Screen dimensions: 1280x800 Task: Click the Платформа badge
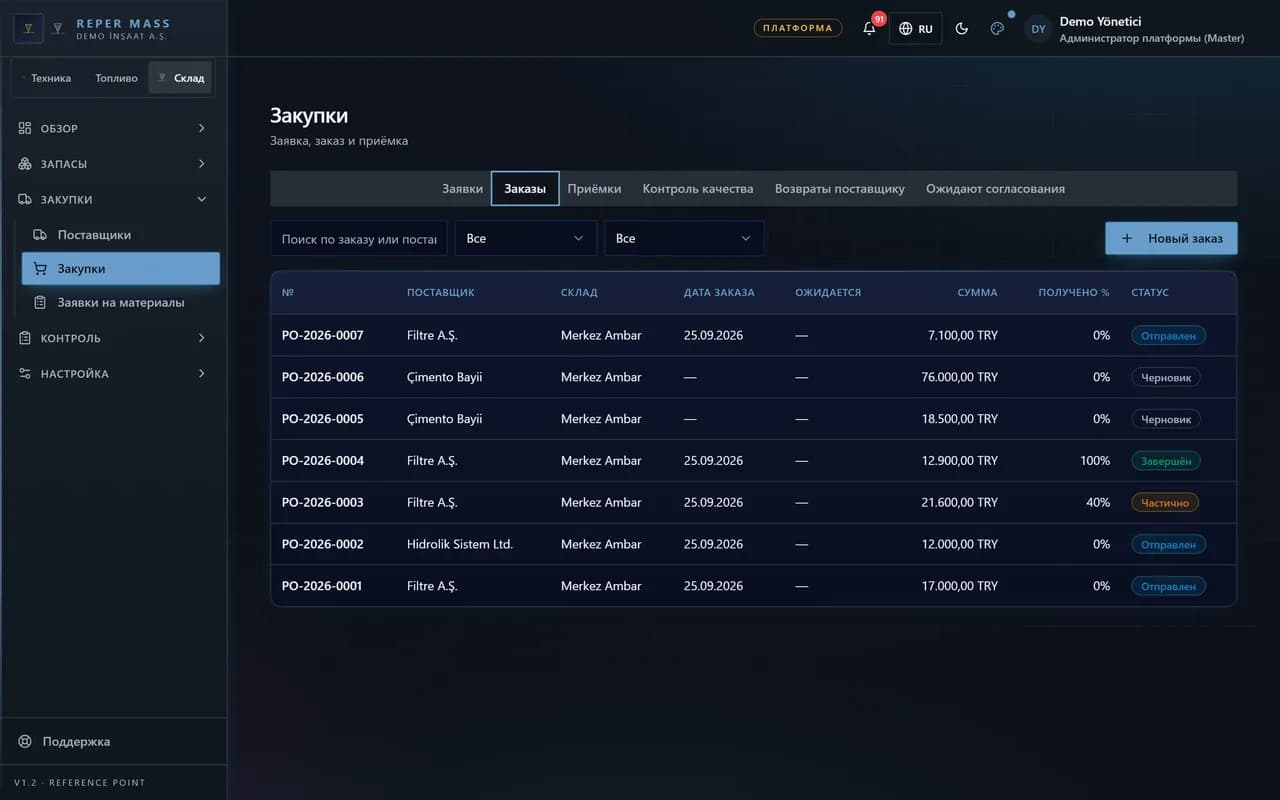[x=797, y=28]
